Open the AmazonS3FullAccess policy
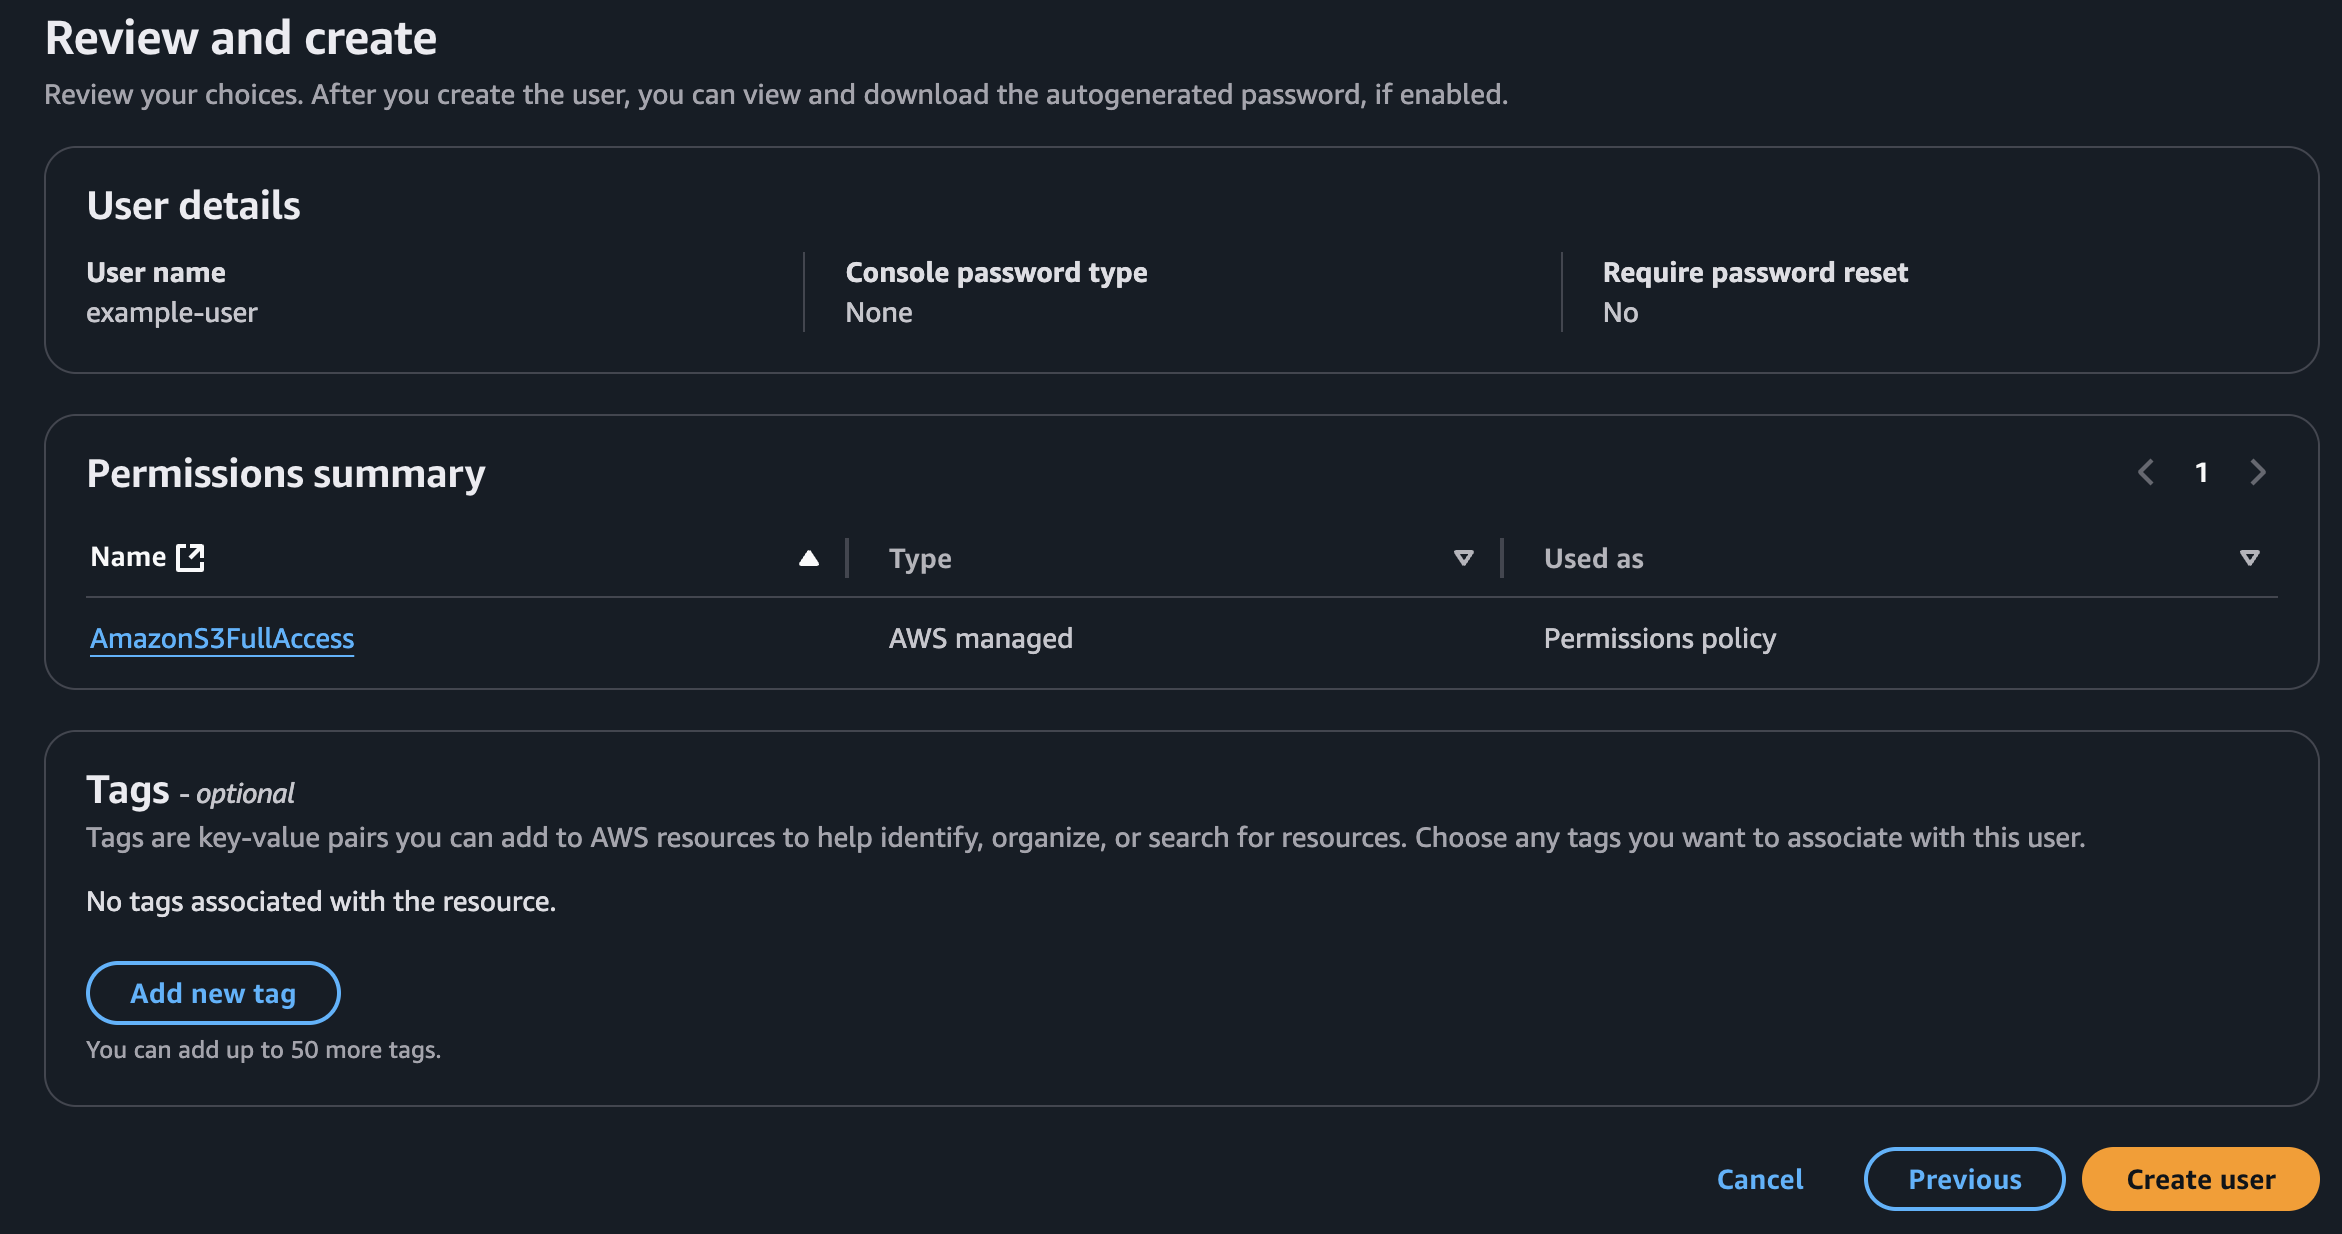 pos(221,638)
